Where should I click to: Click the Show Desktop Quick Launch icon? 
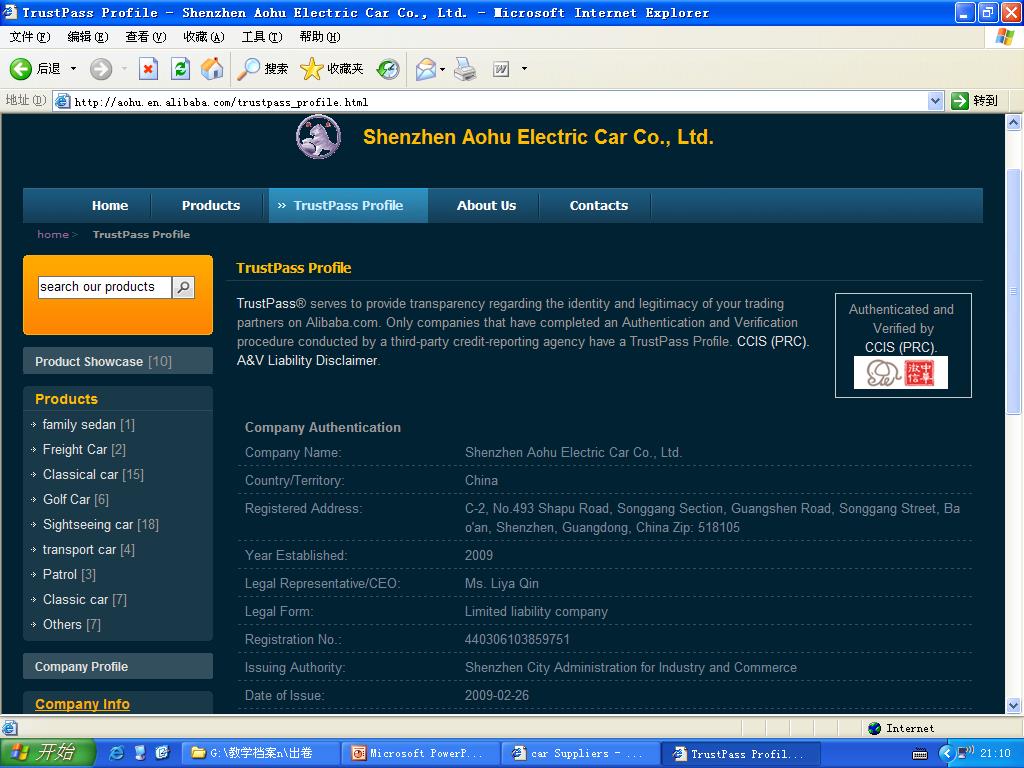(x=140, y=754)
